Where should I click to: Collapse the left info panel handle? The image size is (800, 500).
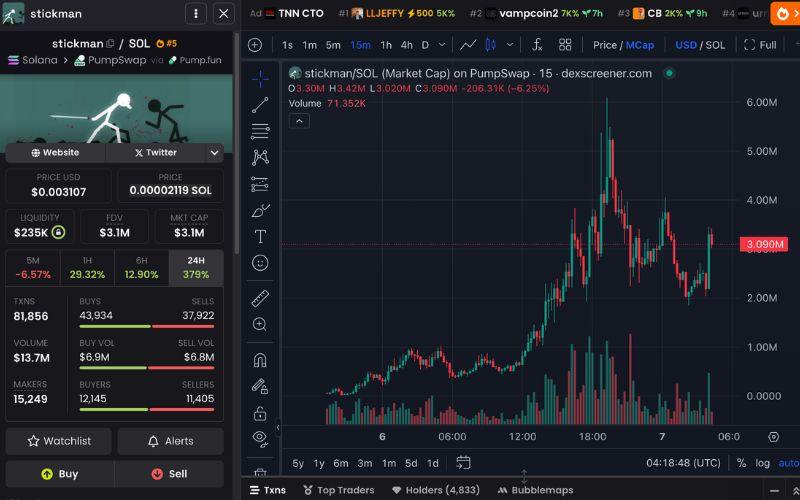[278, 428]
